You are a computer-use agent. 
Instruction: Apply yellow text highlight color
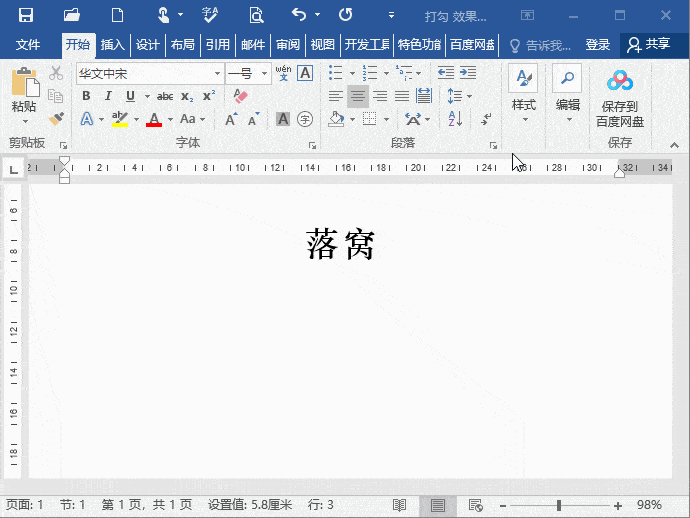pos(120,119)
